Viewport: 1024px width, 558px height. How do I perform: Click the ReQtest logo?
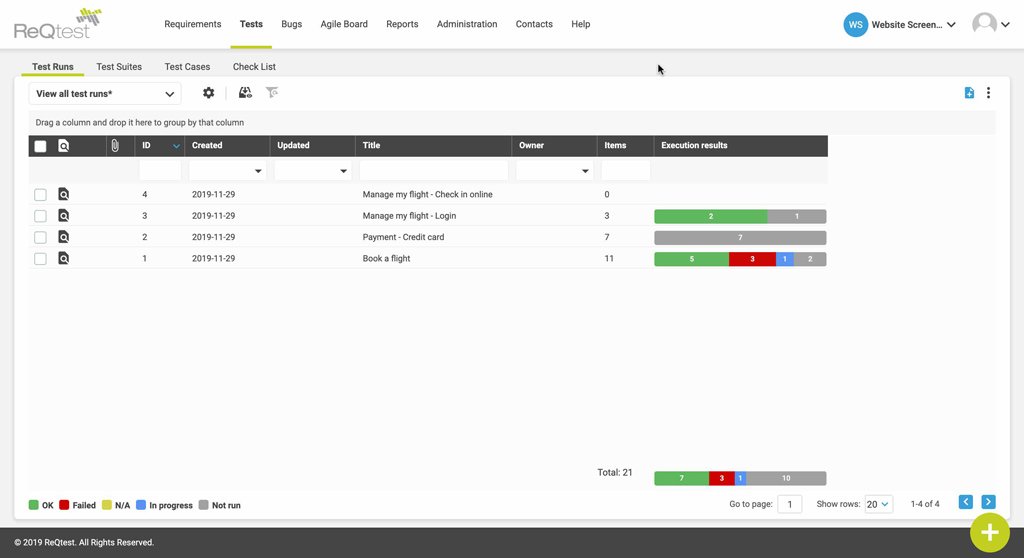click(x=58, y=24)
